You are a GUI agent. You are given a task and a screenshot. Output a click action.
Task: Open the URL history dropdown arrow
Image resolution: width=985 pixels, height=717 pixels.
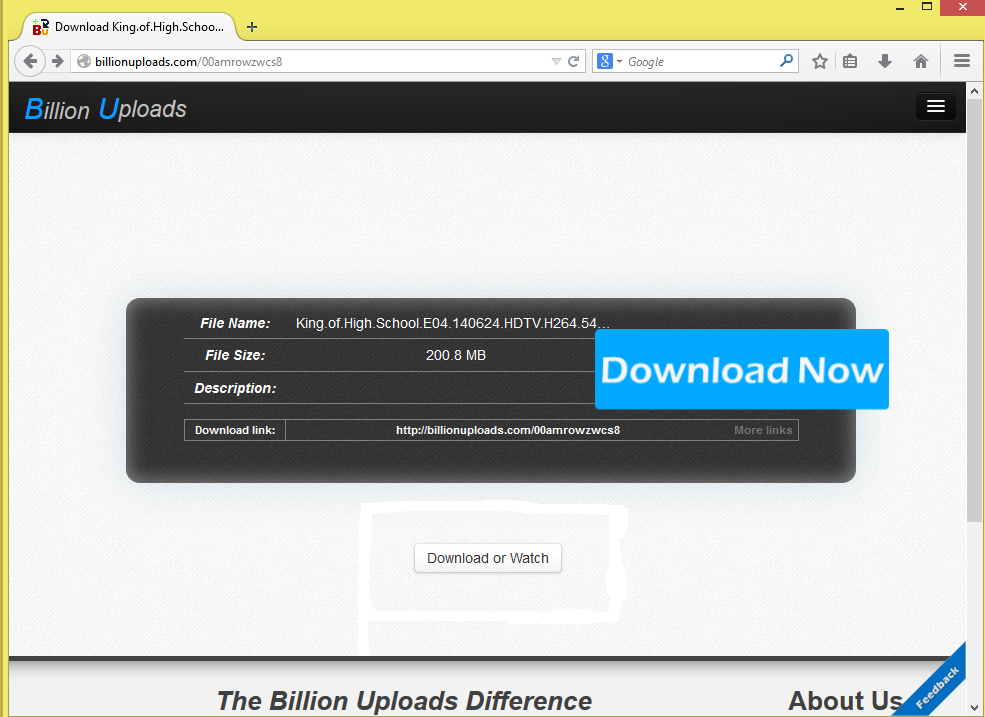(x=556, y=62)
